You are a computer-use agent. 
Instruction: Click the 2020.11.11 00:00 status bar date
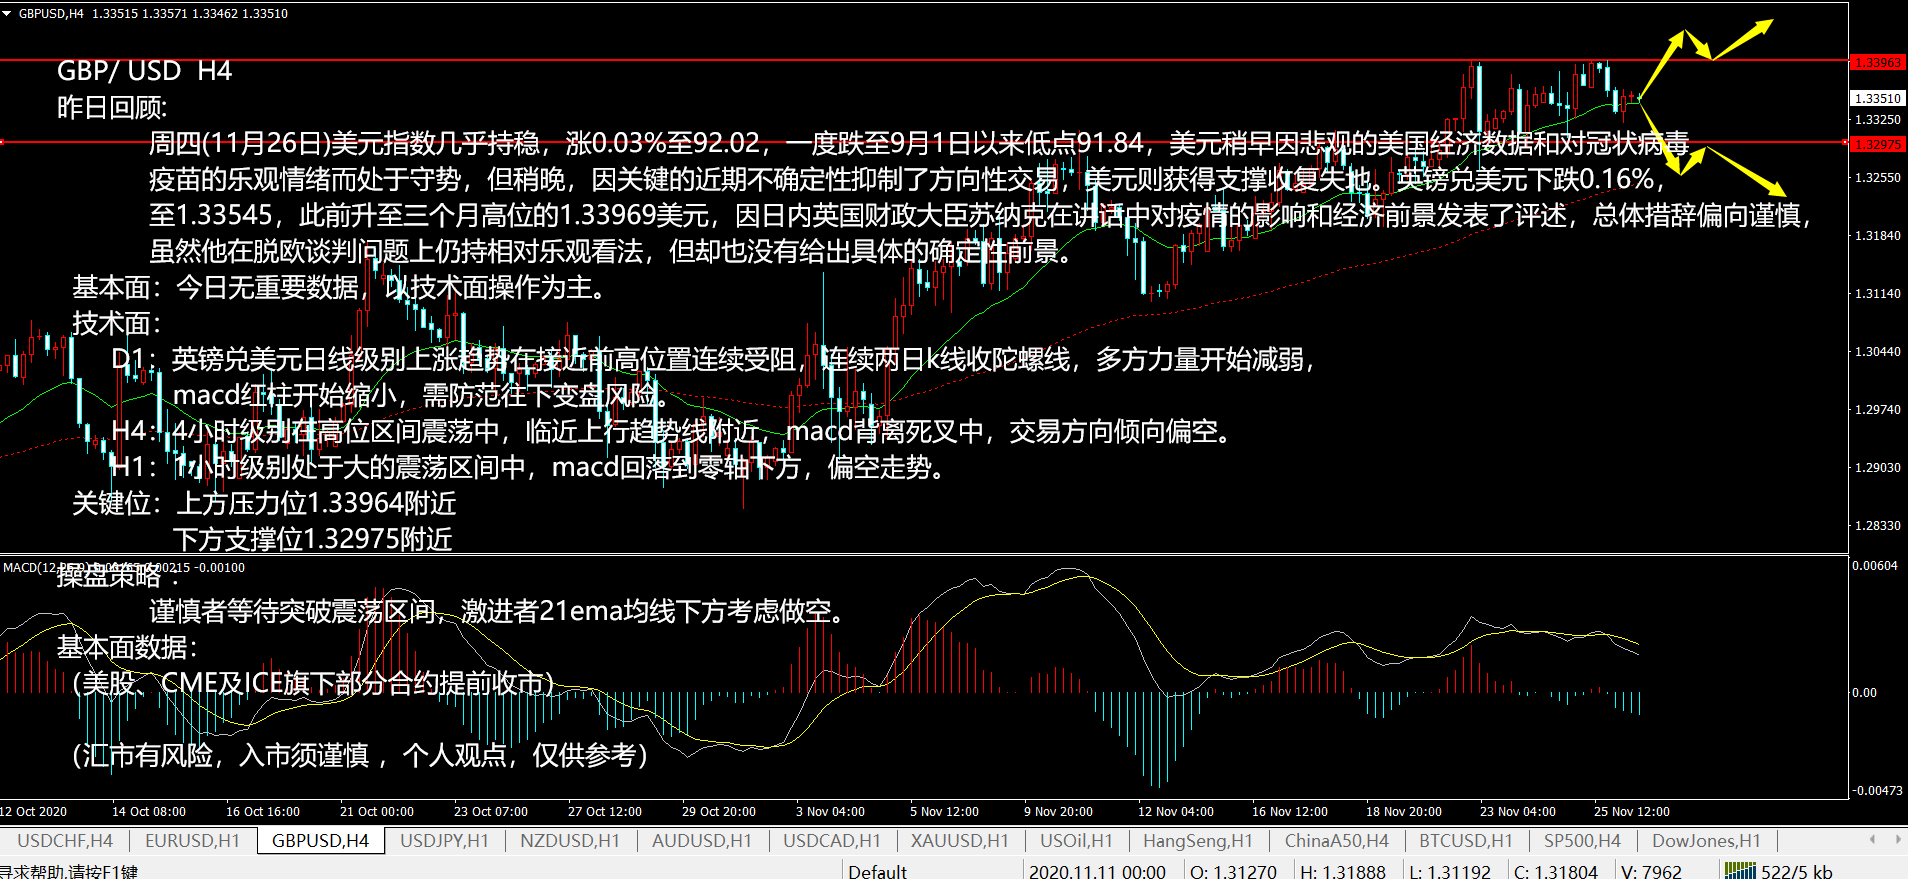(1097, 871)
